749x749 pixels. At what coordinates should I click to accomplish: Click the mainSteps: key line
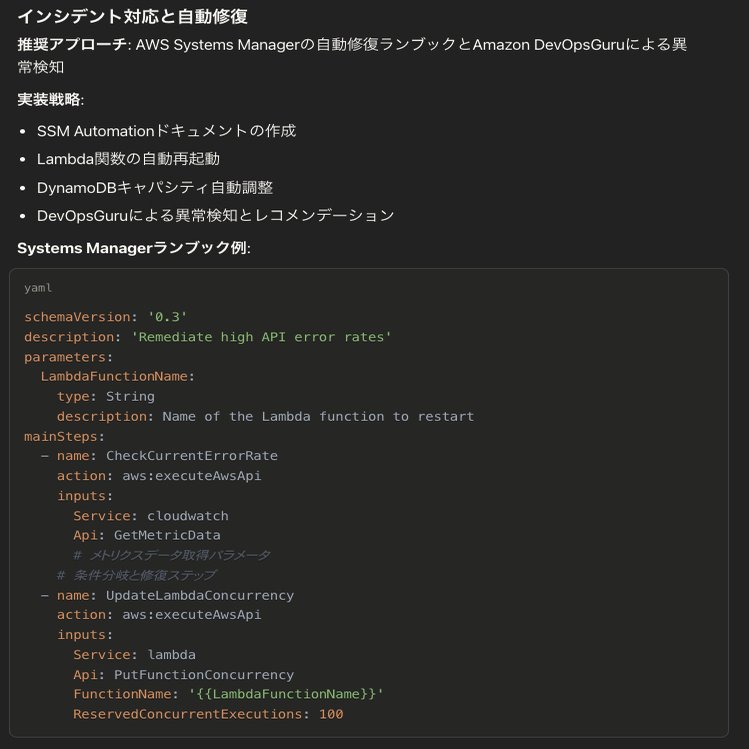tap(64, 437)
